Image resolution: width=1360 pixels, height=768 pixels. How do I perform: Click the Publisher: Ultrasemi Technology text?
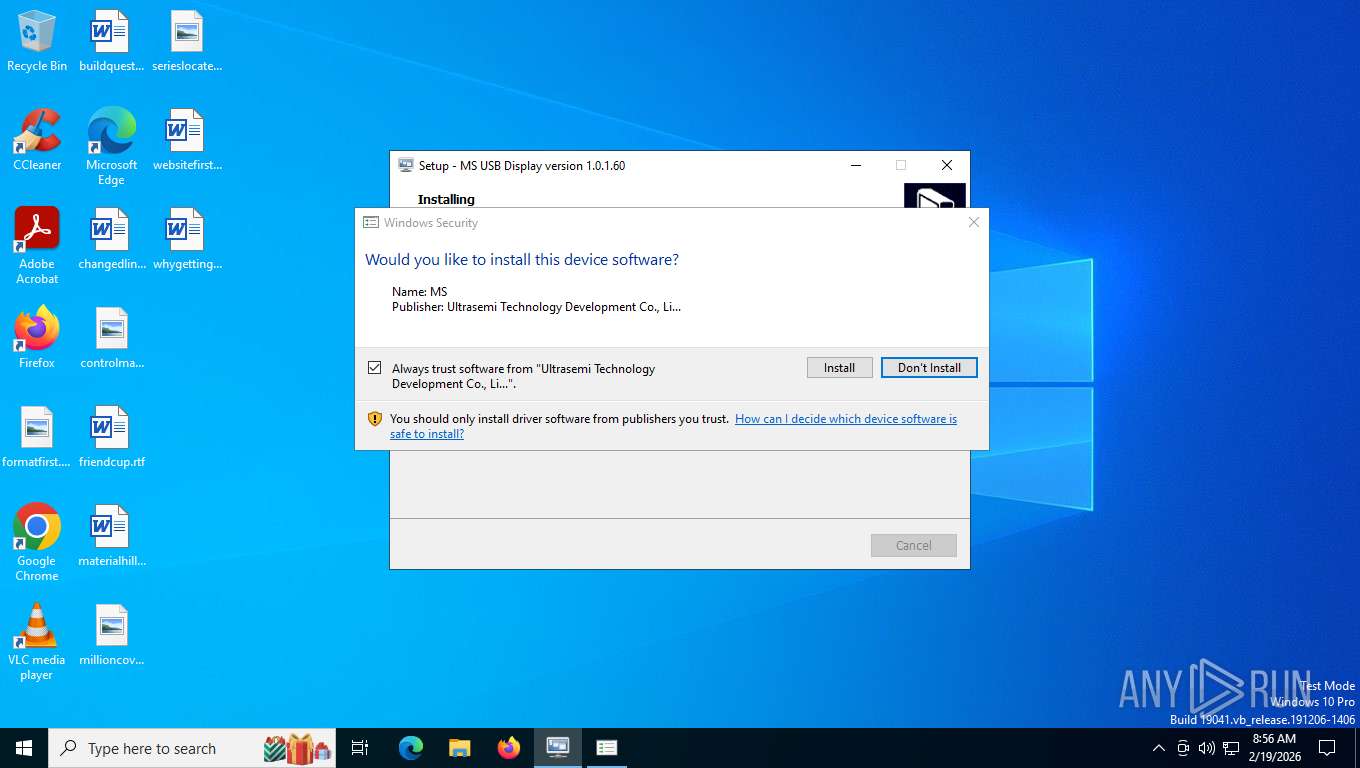pos(536,307)
